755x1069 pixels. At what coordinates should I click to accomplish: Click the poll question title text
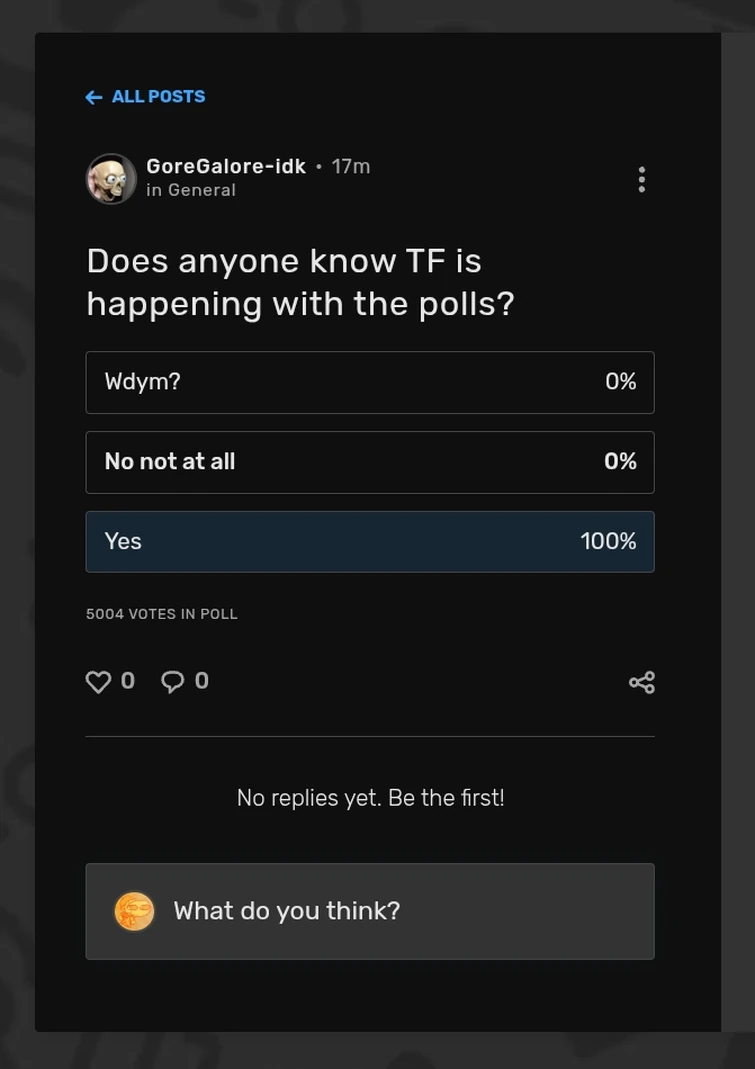pyautogui.click(x=300, y=280)
